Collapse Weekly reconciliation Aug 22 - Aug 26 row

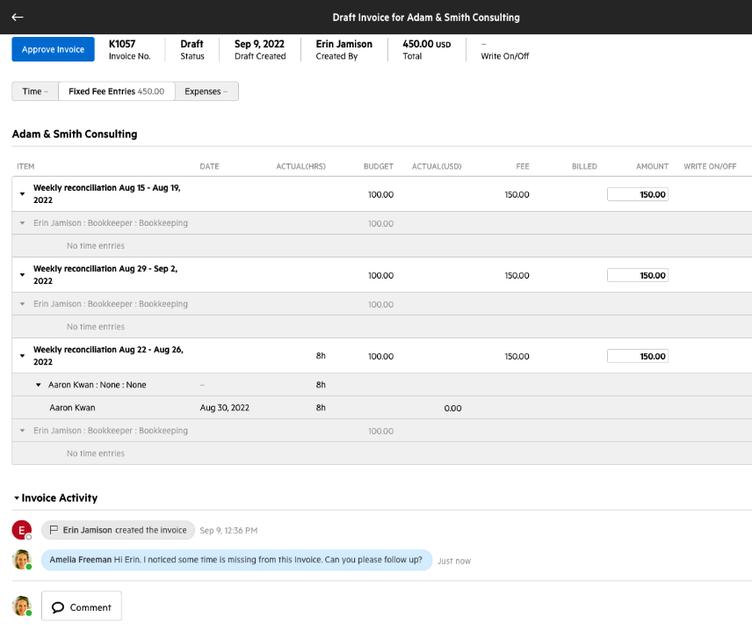click(x=22, y=356)
